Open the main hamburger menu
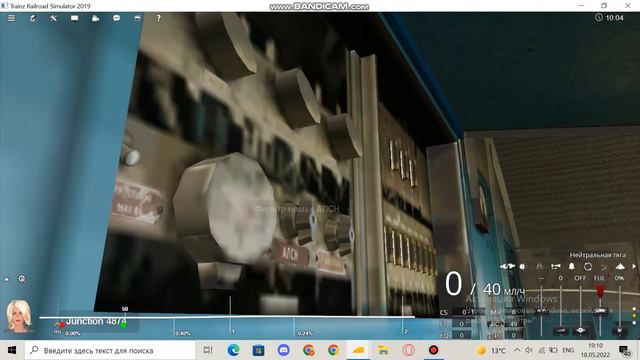Image resolution: width=640 pixels, height=360 pixels. coord(11,18)
